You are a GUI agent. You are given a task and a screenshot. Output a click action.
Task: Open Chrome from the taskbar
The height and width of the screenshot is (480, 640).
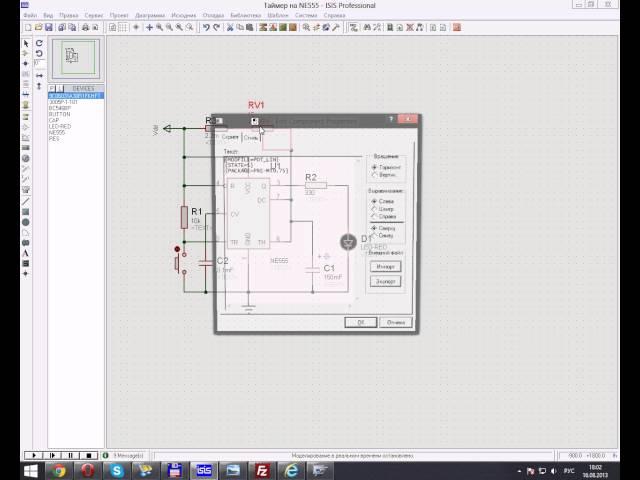58,471
